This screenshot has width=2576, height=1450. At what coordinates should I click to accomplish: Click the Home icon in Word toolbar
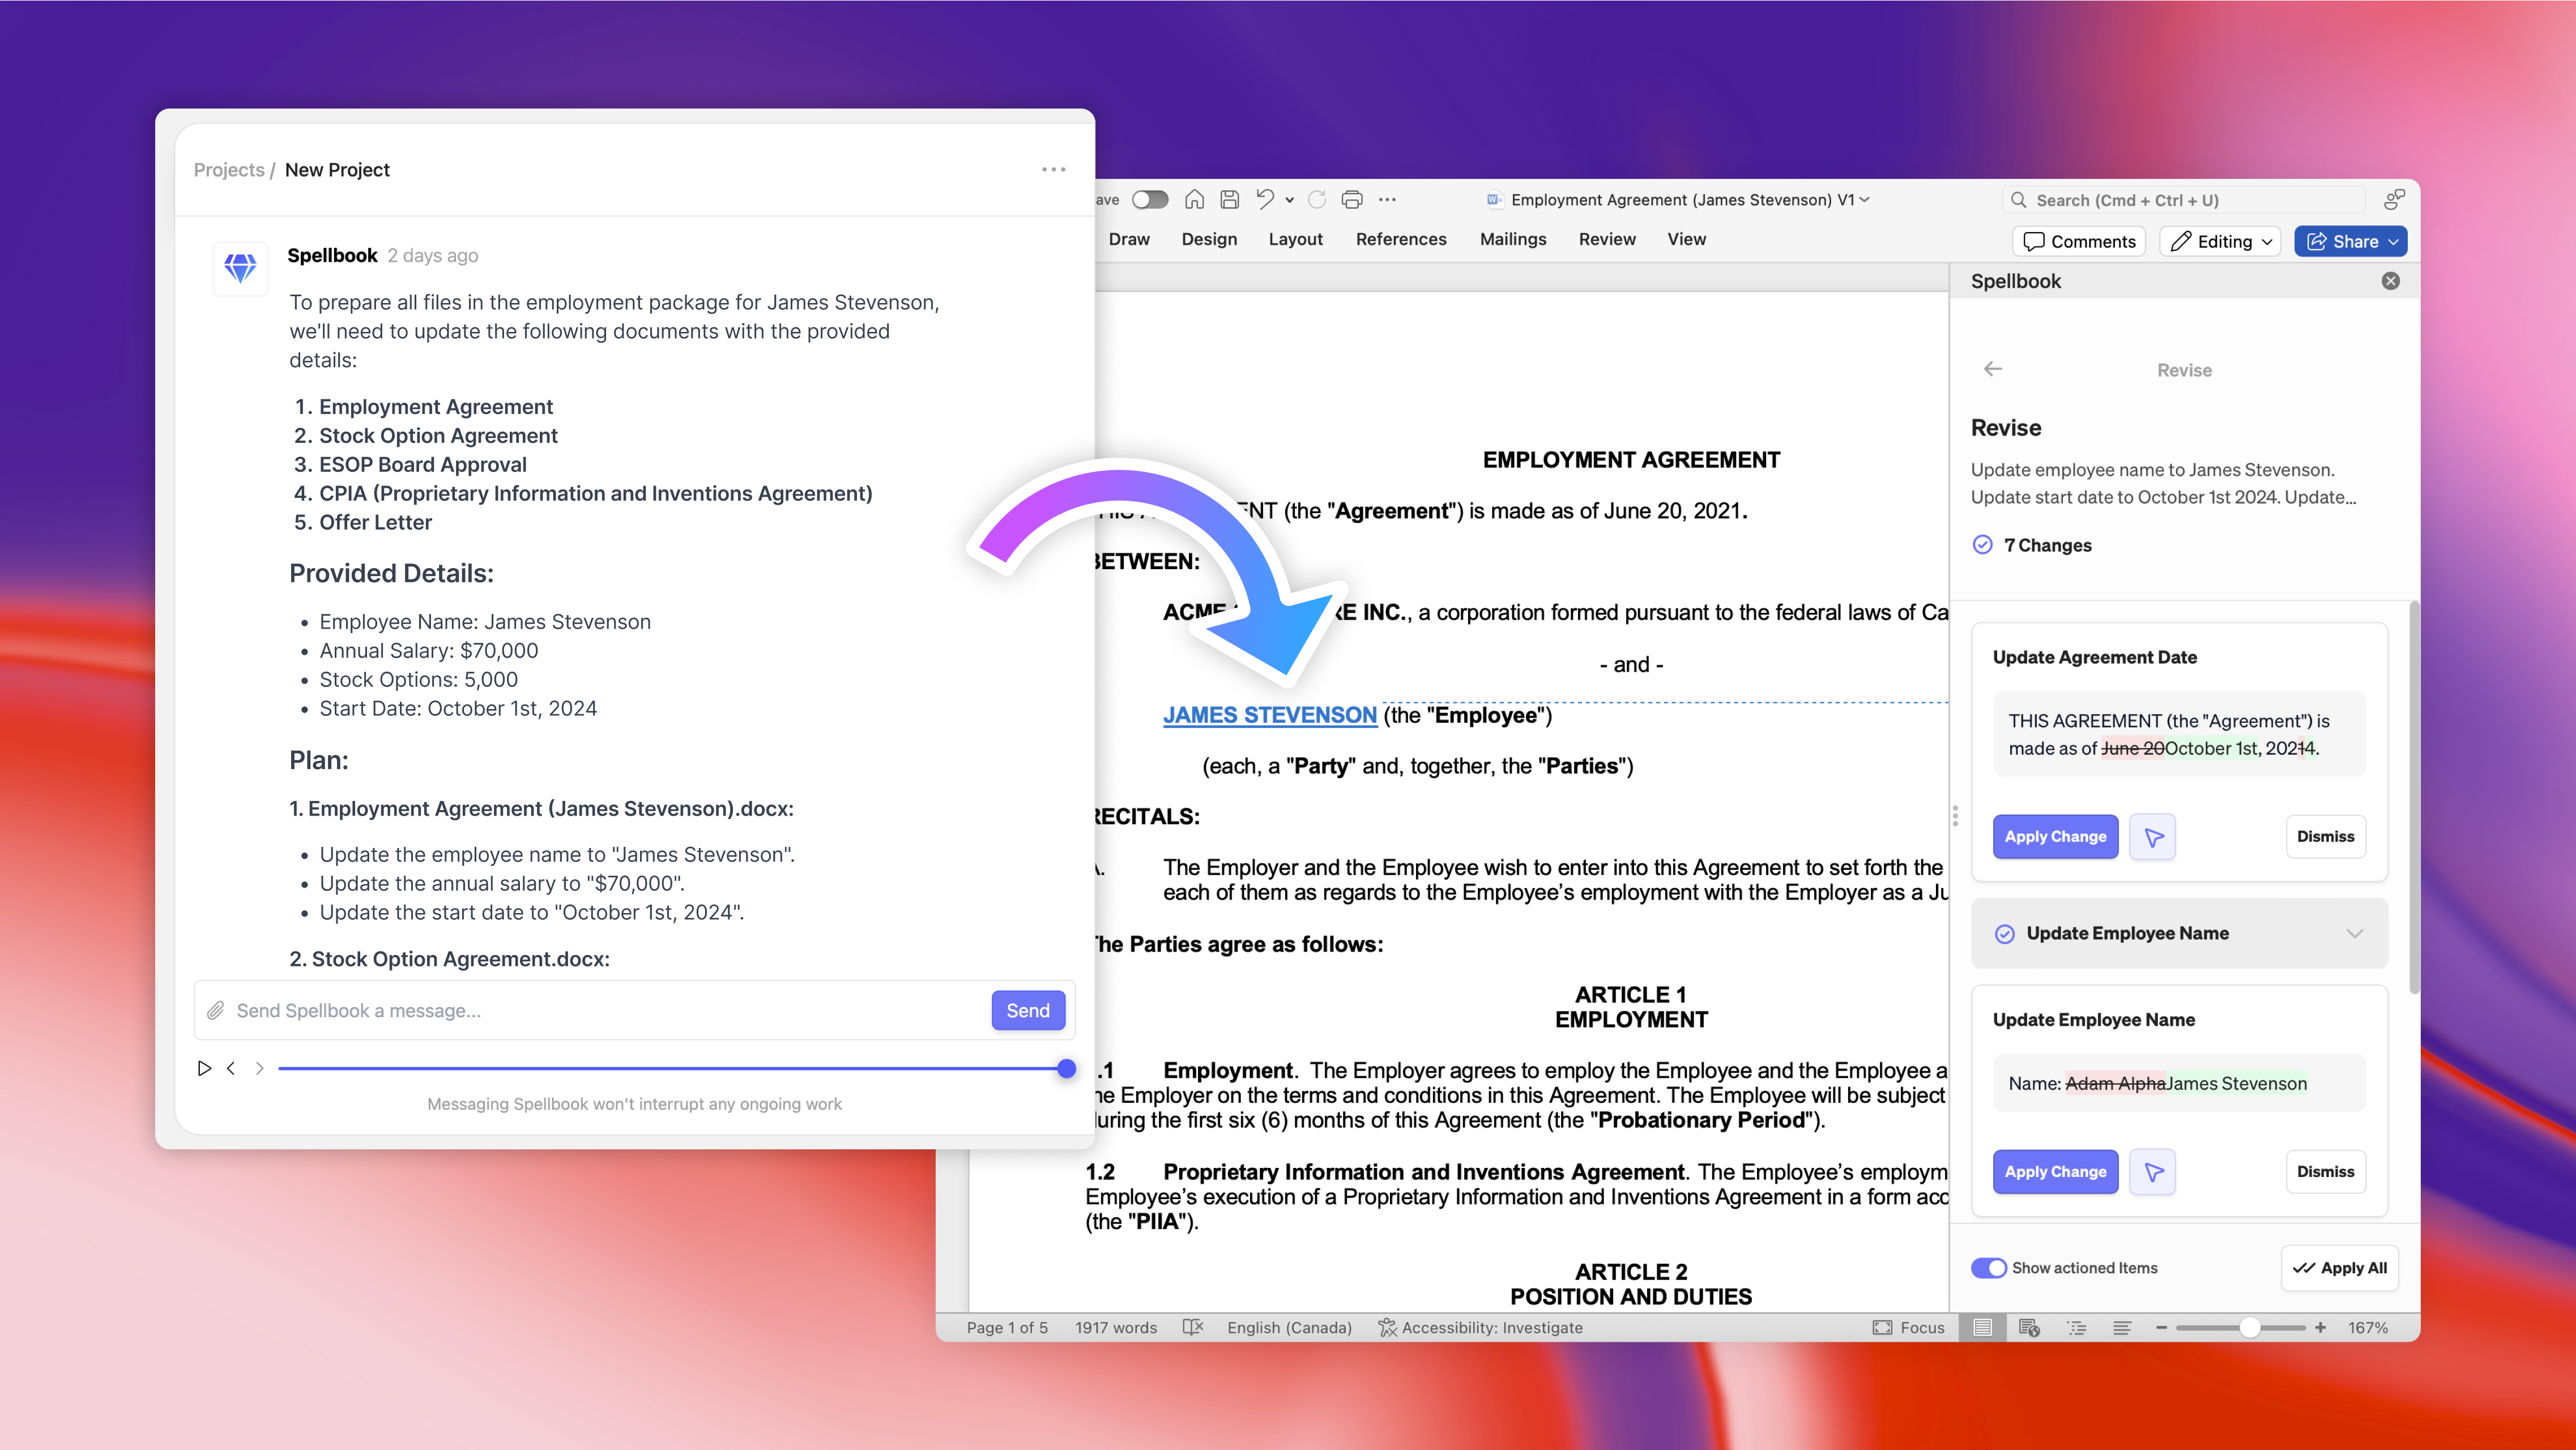(1194, 200)
